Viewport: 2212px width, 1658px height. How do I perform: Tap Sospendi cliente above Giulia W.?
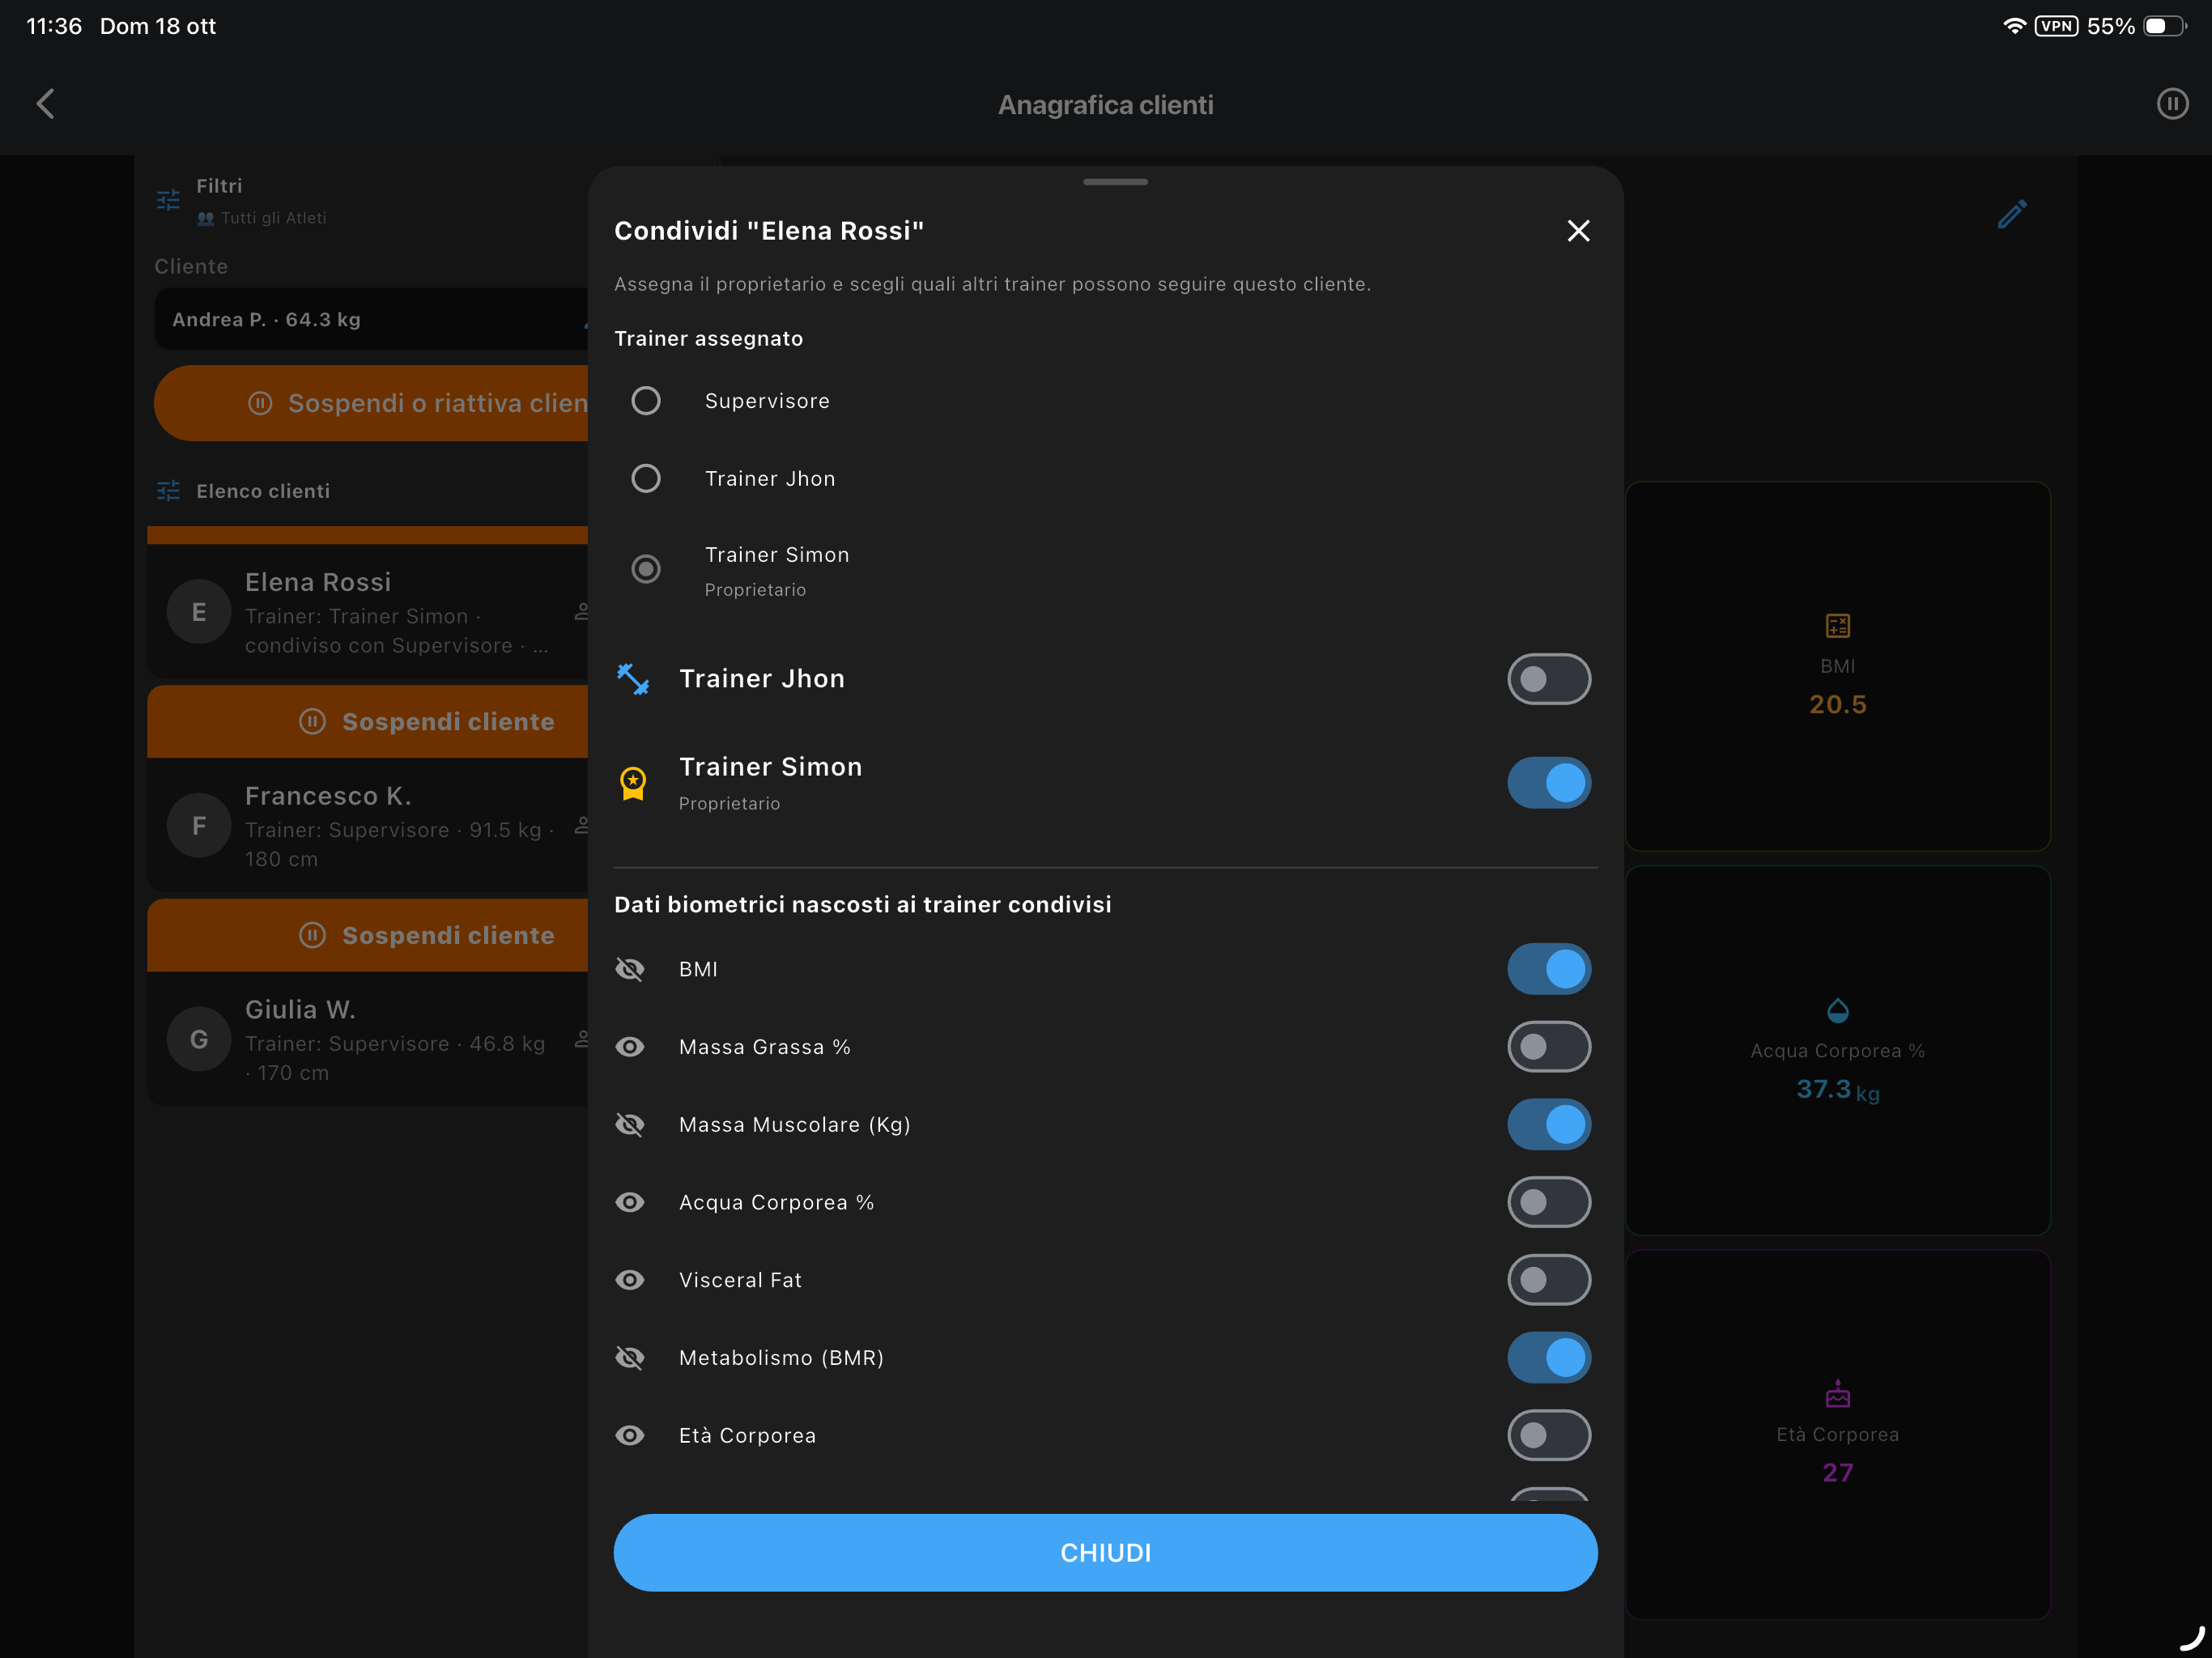(x=368, y=935)
